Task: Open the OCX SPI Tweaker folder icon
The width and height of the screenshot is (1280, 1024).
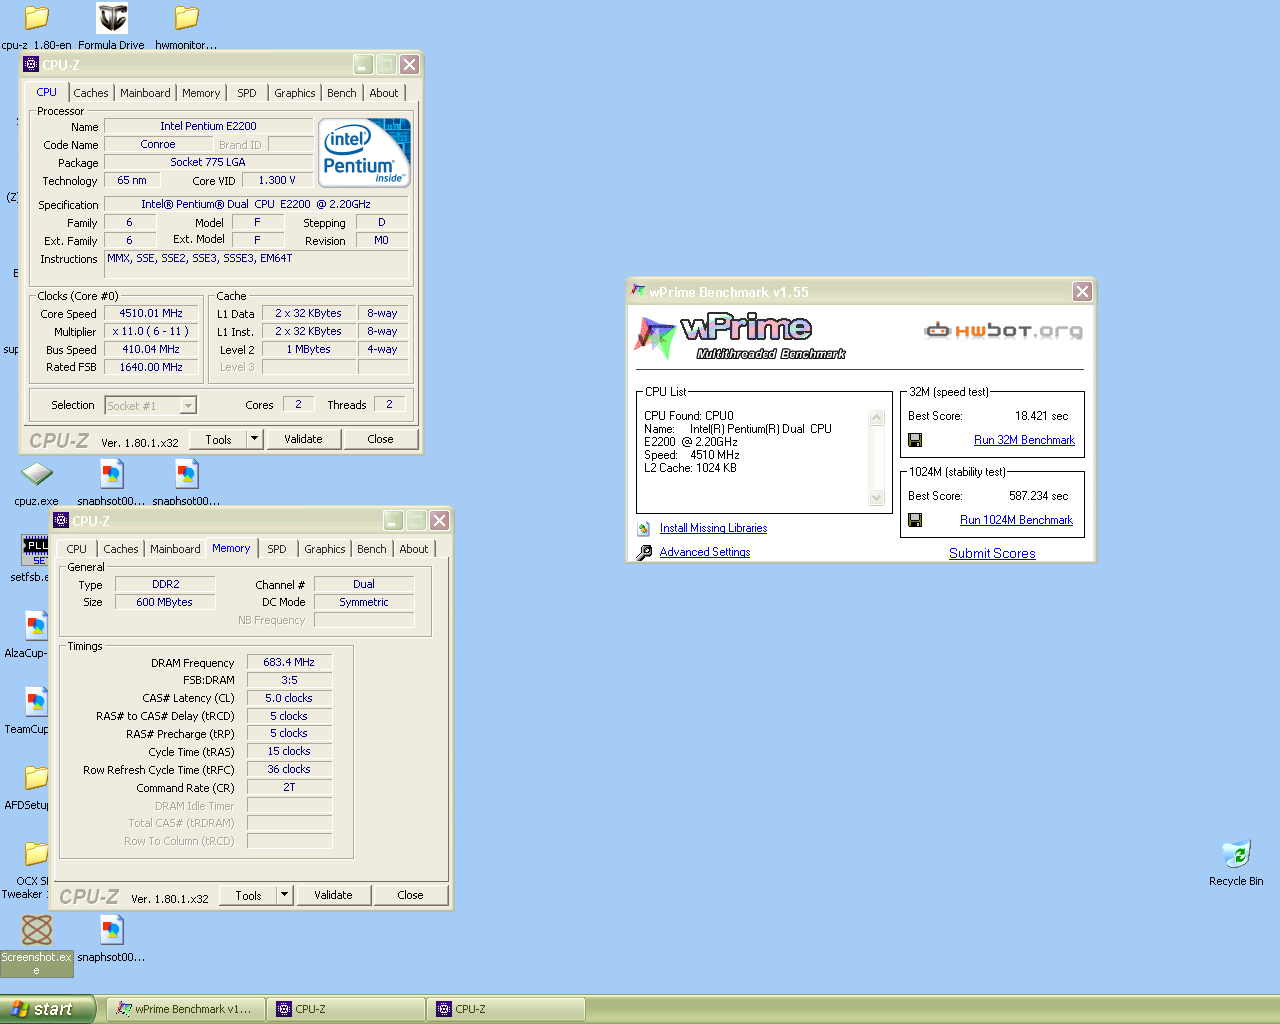Action: pyautogui.click(x=37, y=854)
